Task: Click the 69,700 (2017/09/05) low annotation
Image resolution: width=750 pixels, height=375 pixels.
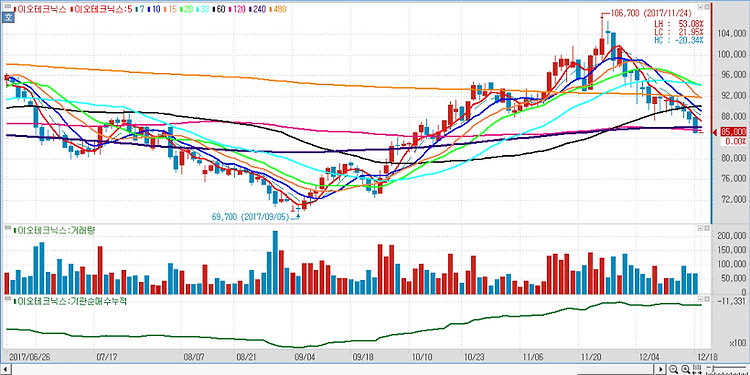Action: [x=251, y=217]
